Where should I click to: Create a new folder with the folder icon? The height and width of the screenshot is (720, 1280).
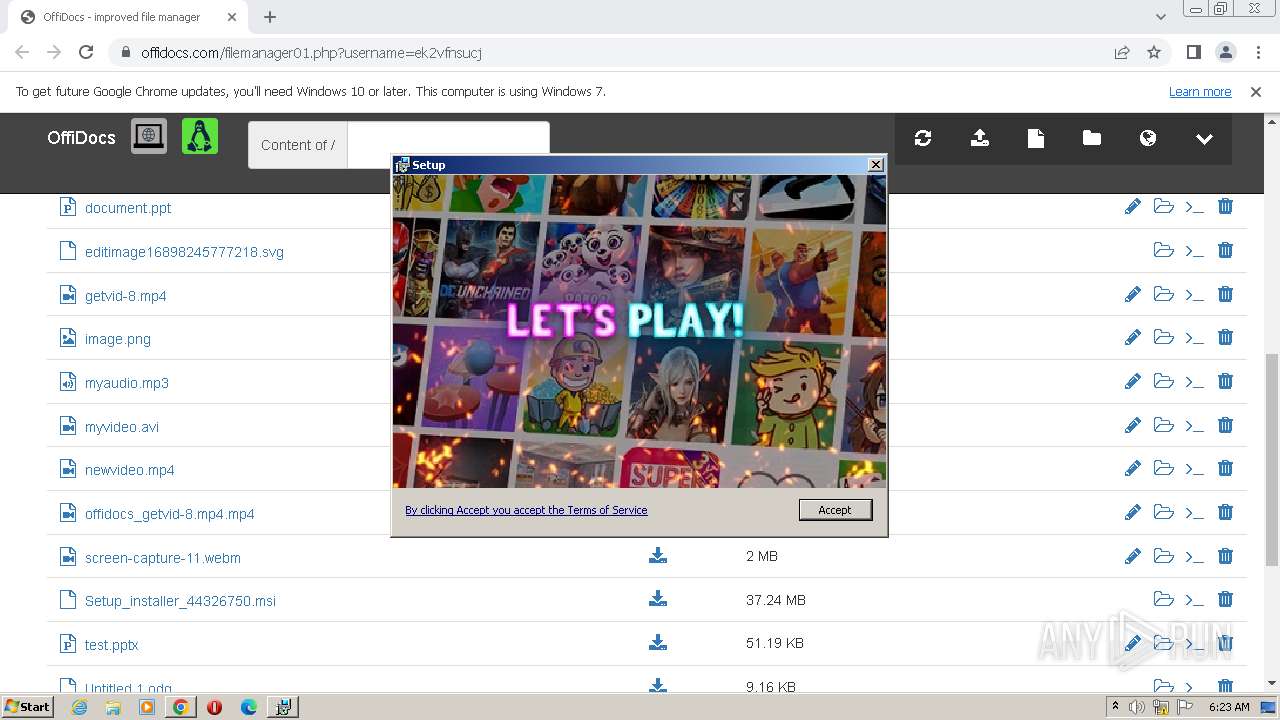(1092, 139)
